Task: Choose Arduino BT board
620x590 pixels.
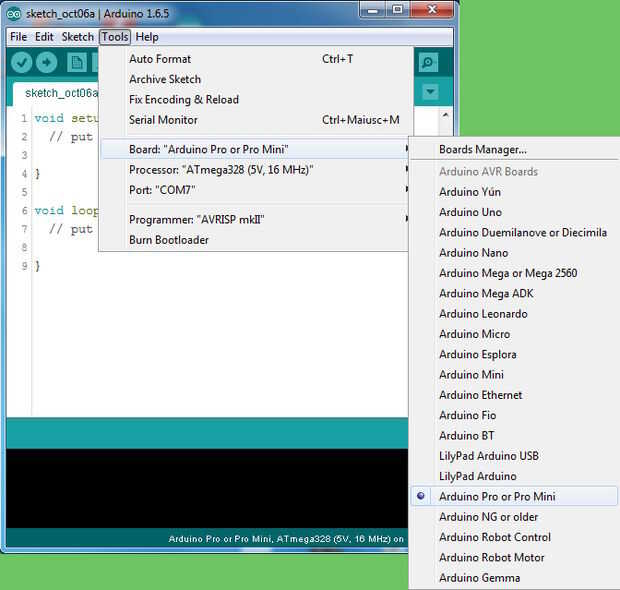Action: pos(514,436)
